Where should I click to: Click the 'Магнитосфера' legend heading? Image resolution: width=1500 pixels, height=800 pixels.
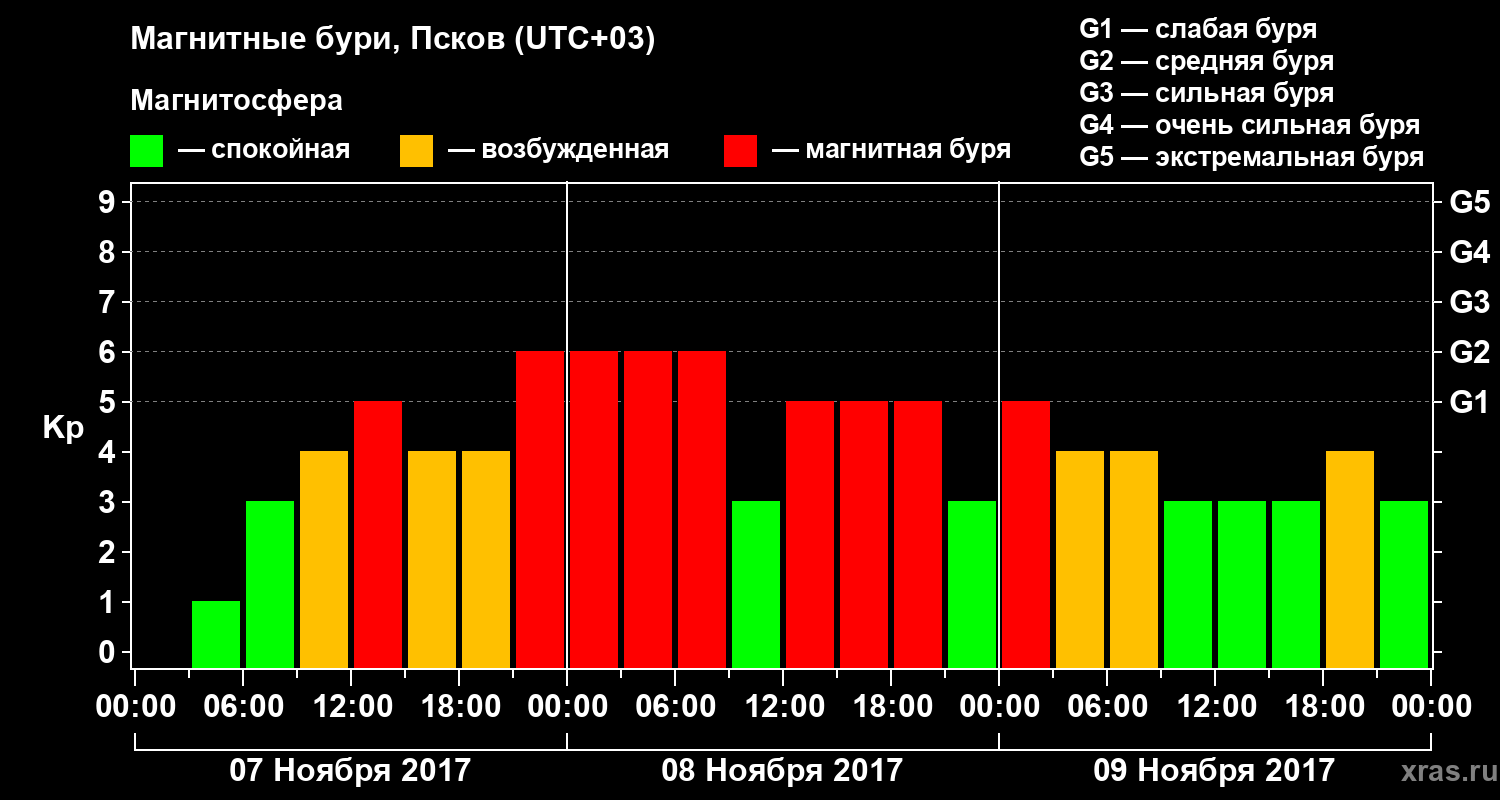click(237, 101)
